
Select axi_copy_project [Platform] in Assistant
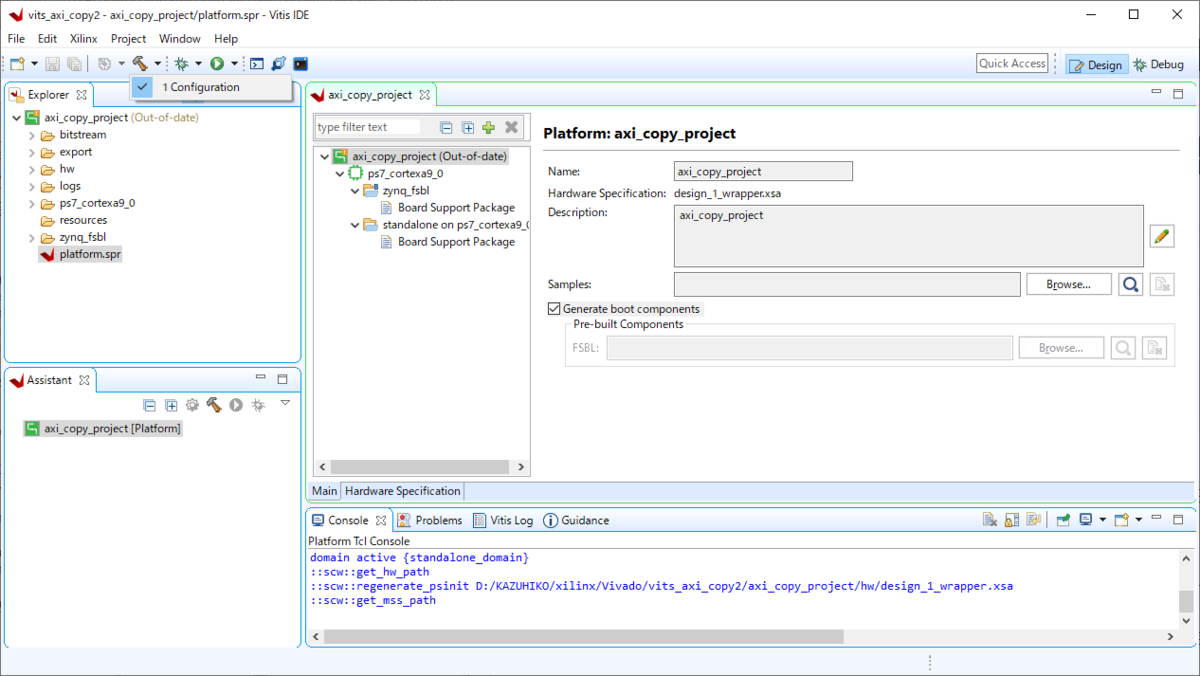click(x=103, y=428)
